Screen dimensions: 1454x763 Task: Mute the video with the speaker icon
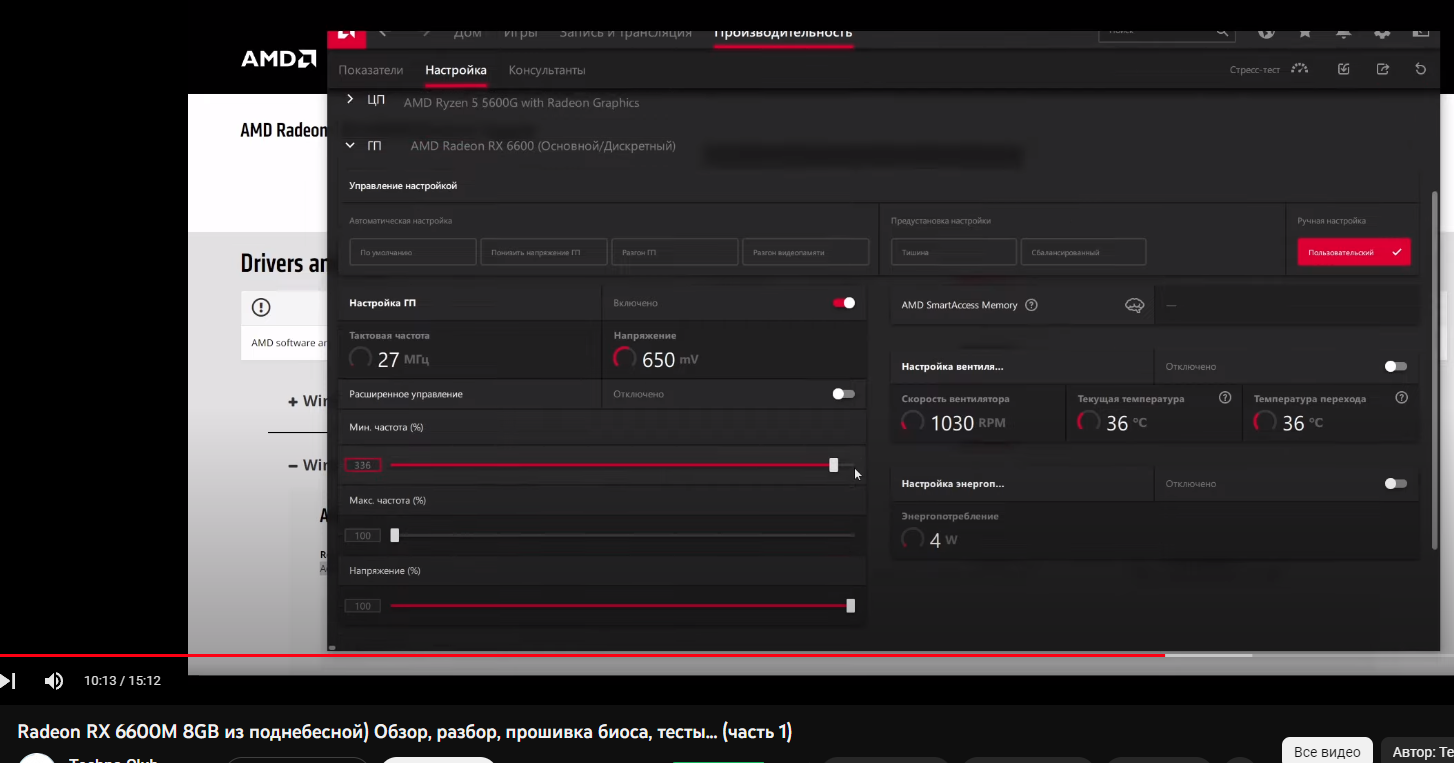click(54, 681)
